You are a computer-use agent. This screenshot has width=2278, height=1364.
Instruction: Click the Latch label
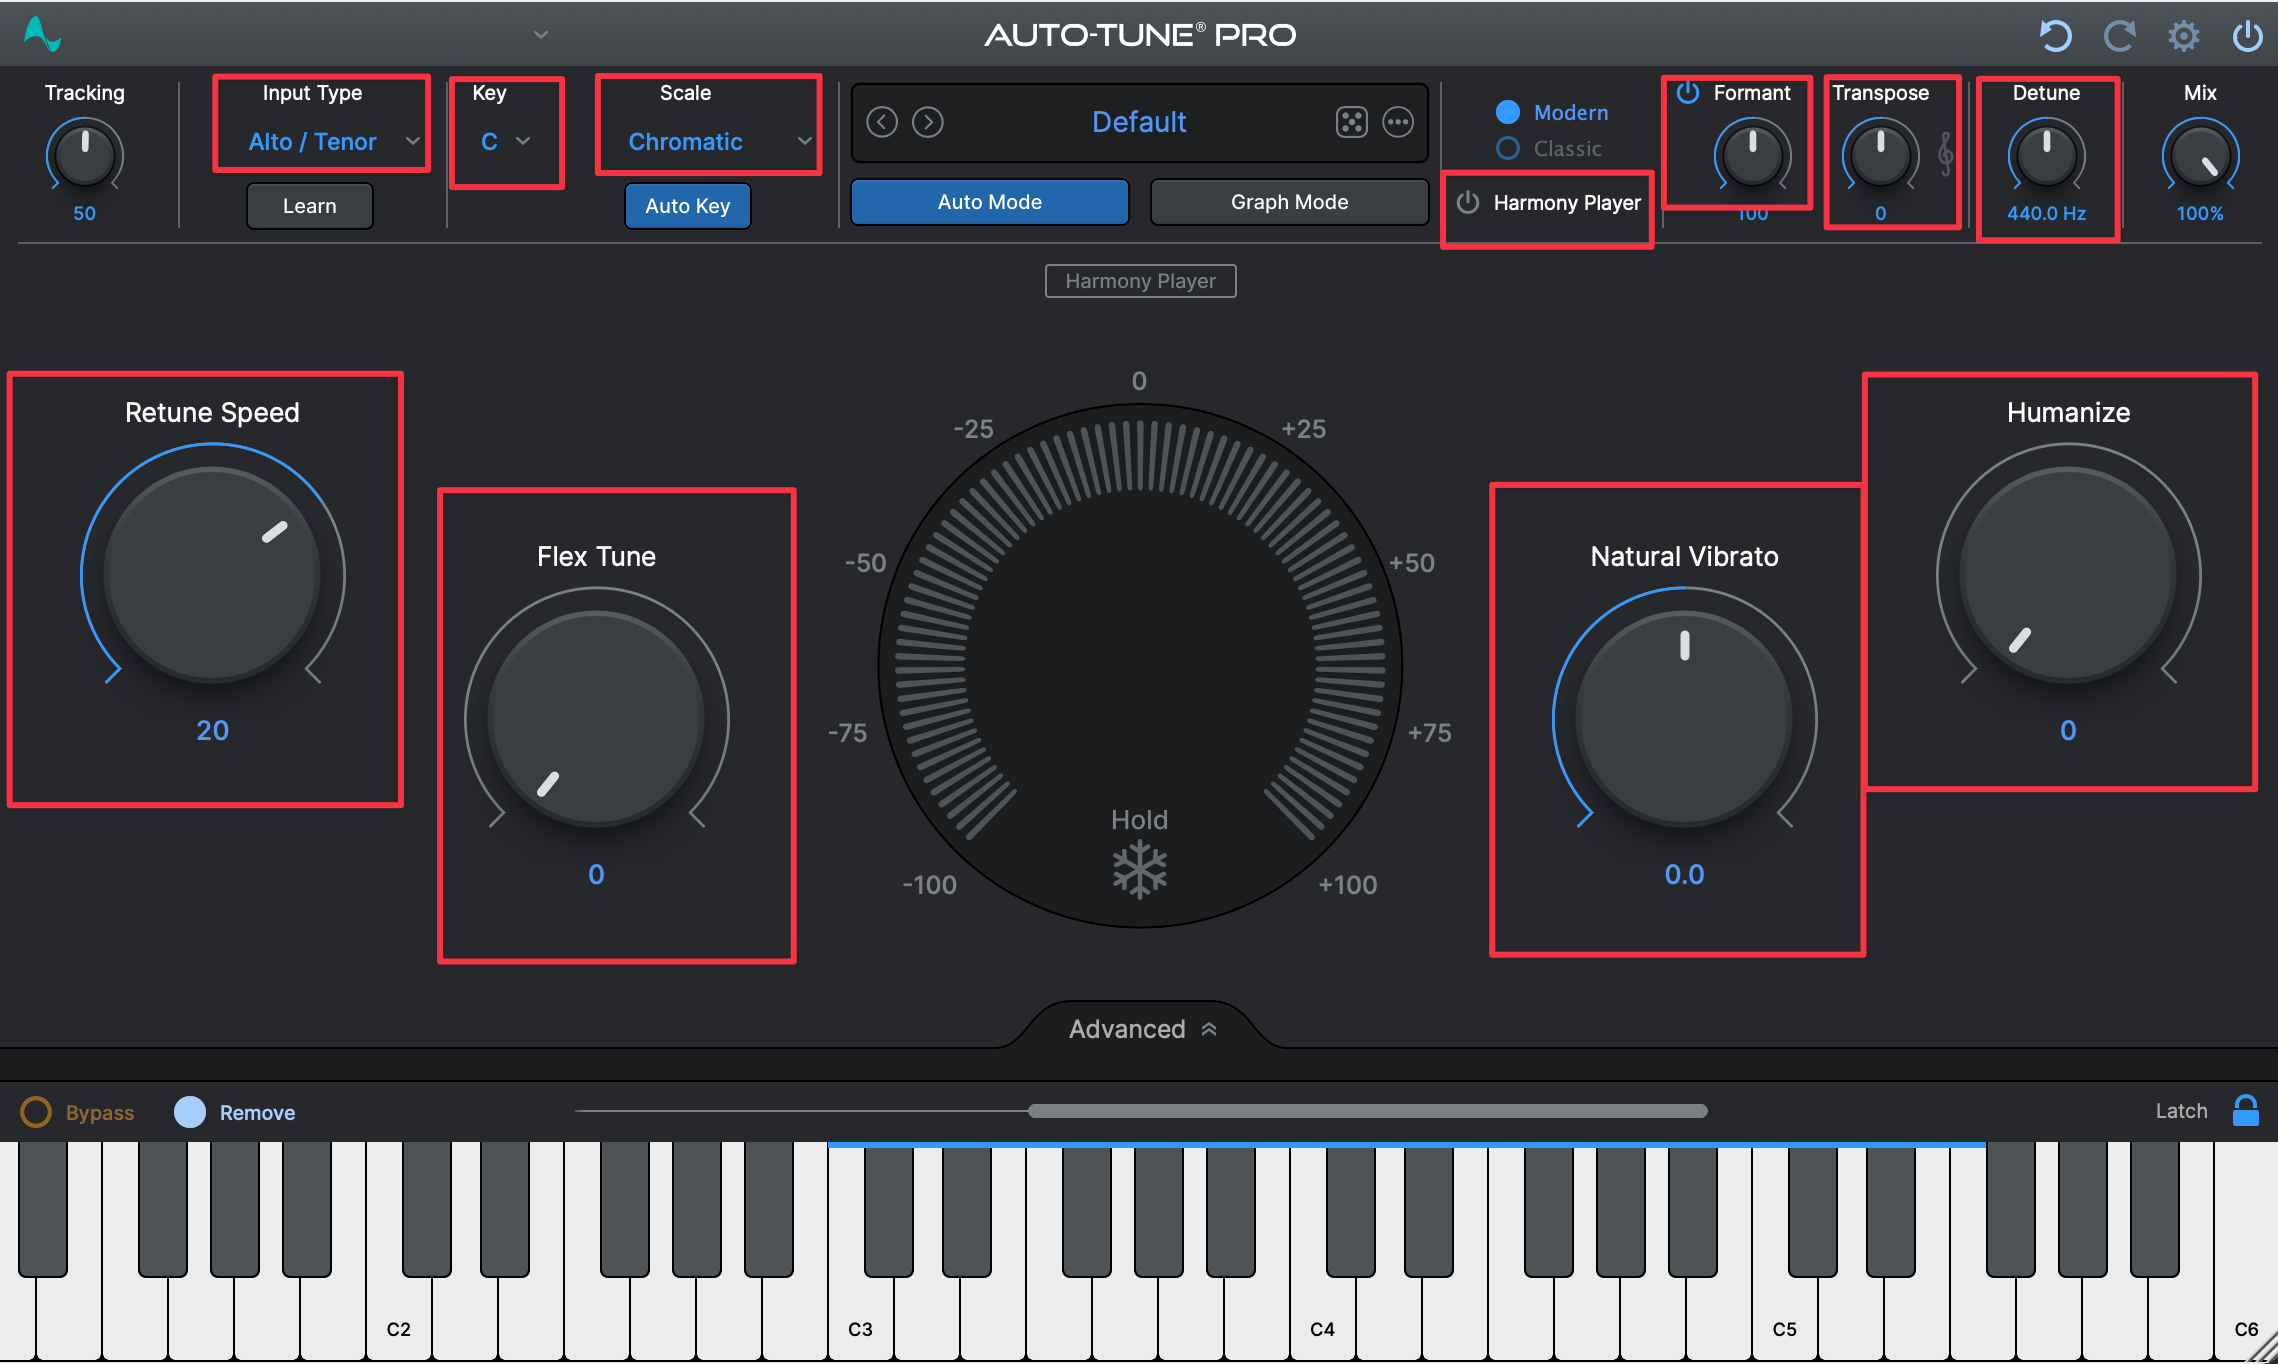click(2181, 1110)
